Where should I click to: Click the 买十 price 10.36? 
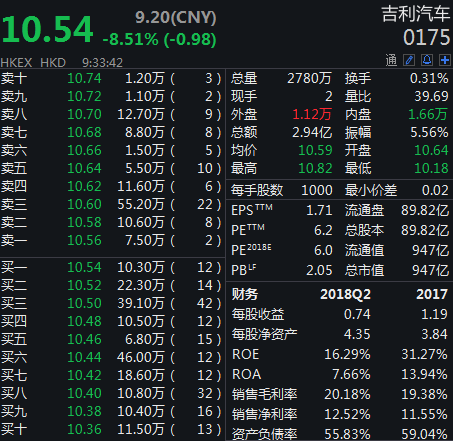click(84, 429)
